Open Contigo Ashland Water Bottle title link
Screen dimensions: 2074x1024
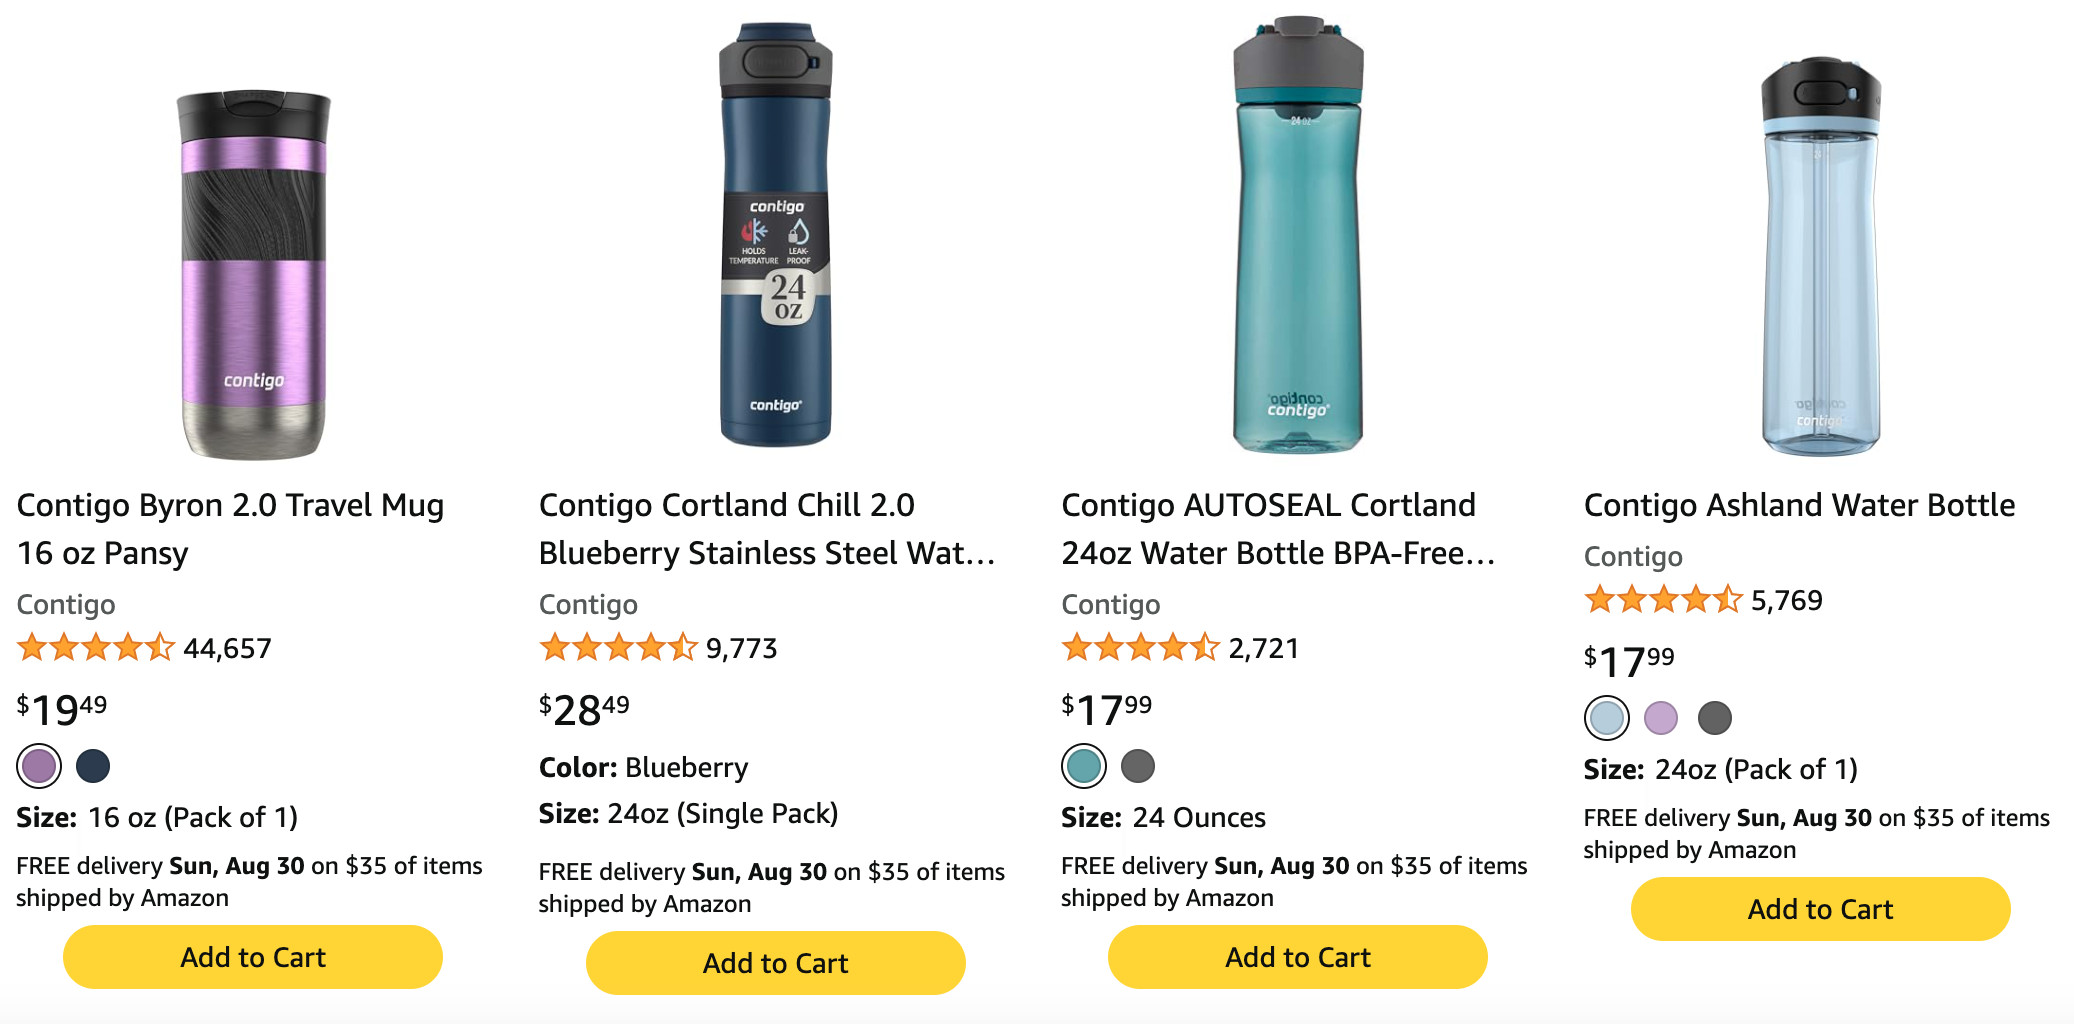(x=1799, y=505)
